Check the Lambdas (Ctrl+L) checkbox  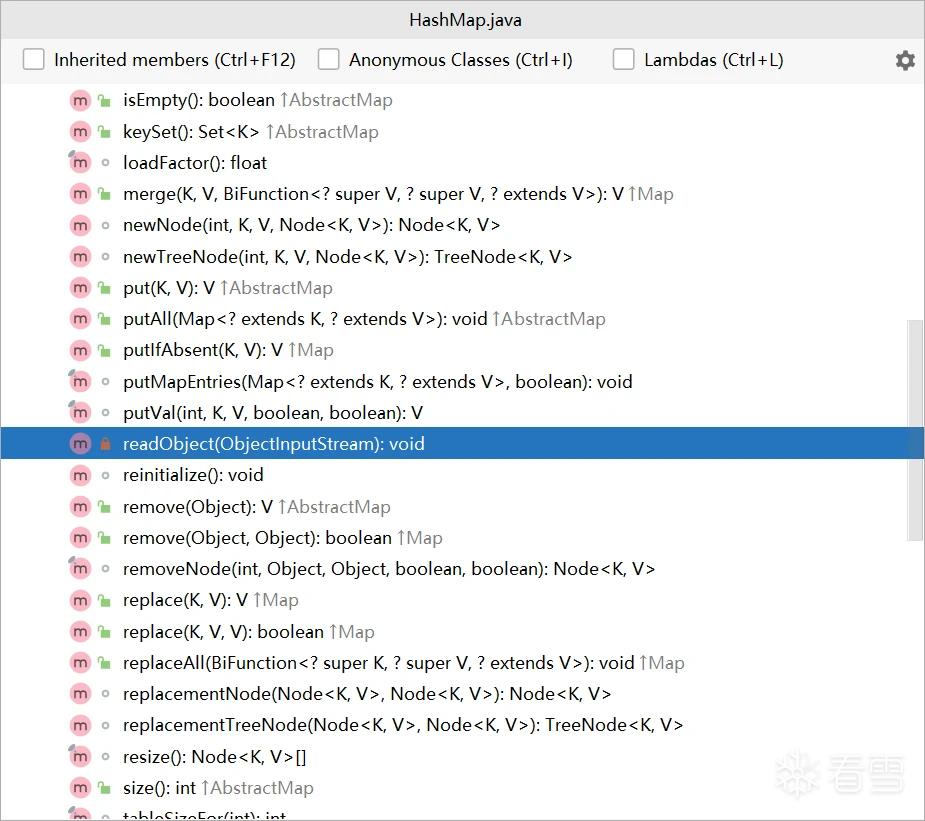tap(624, 60)
